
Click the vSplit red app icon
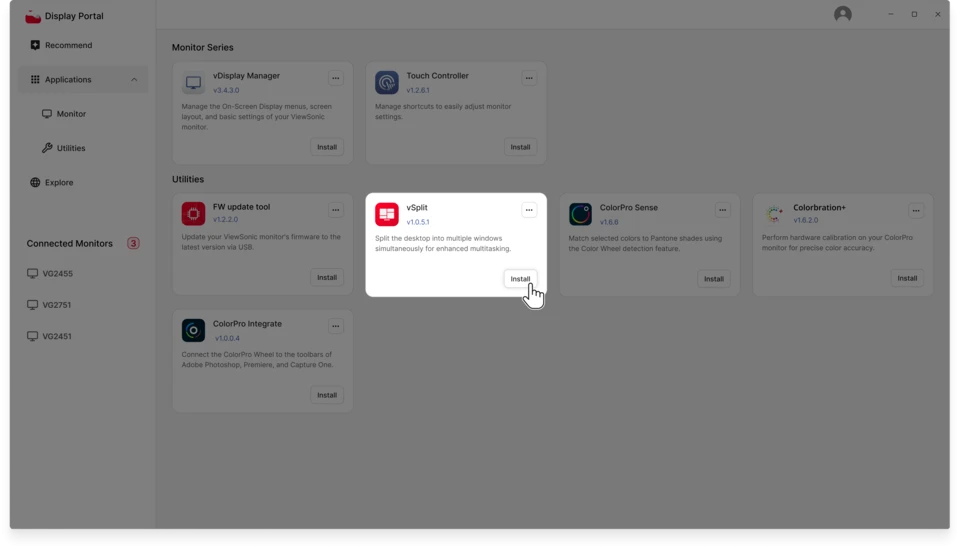387,214
